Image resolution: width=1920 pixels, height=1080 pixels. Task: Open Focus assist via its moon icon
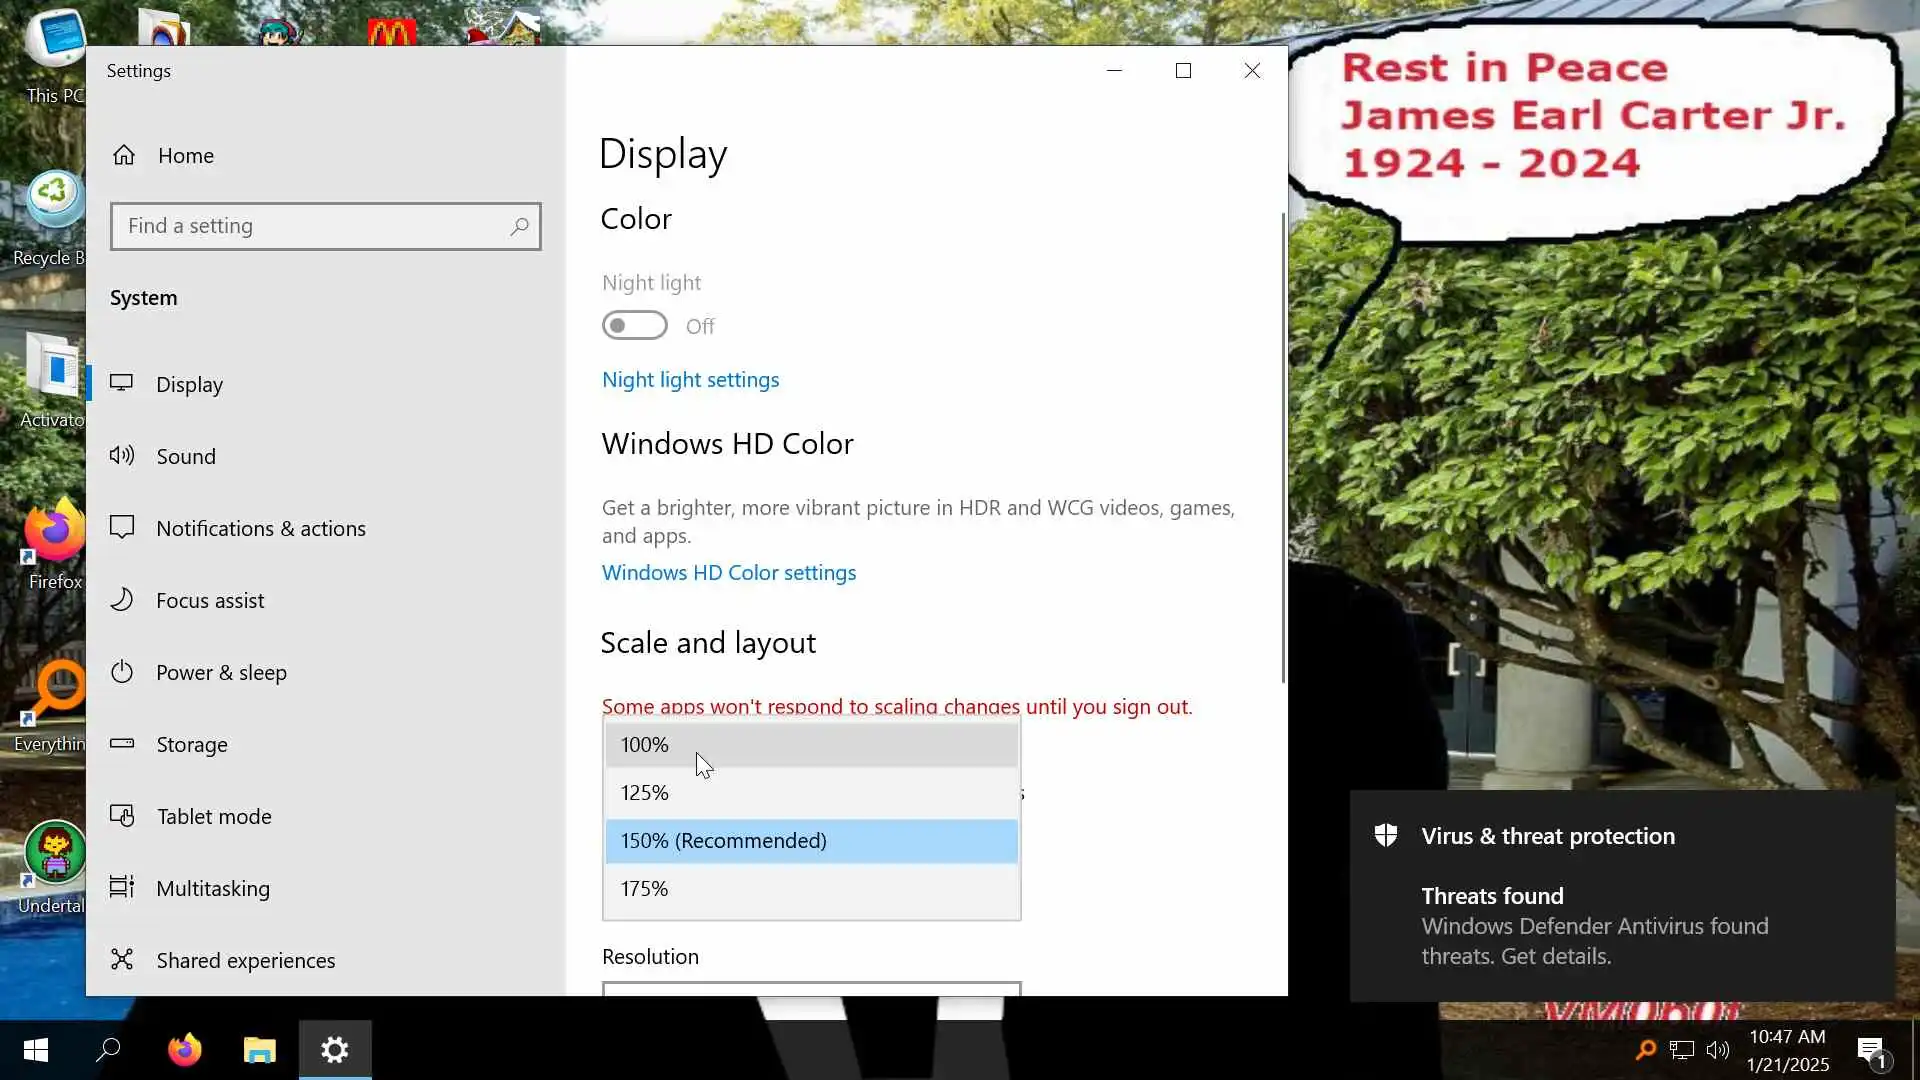pos(122,600)
